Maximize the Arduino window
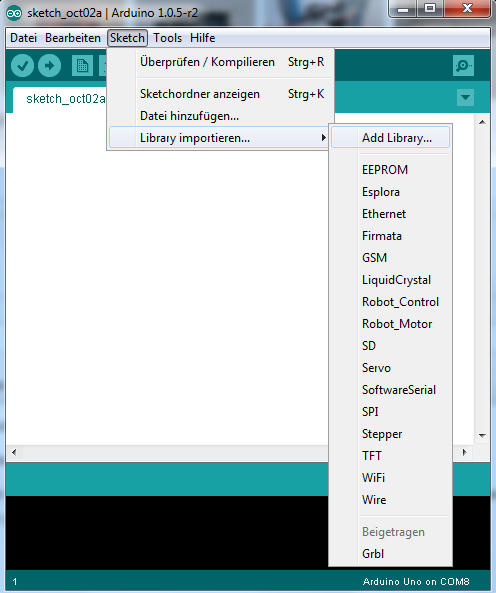Viewport: 496px width, 593px height. [x=430, y=9]
